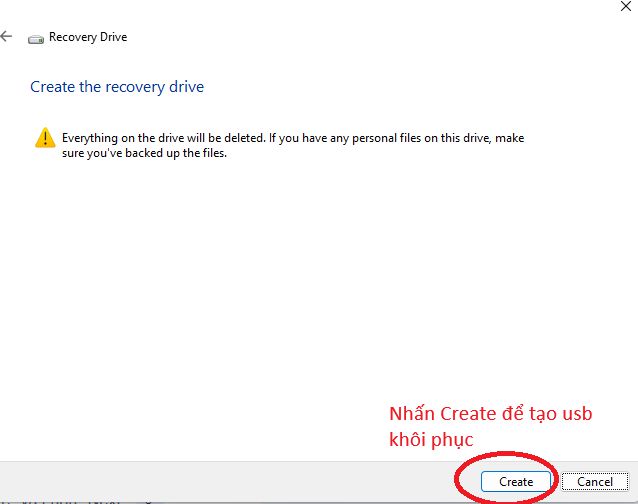Viewport: 638px width, 504px height.
Task: Click the red "Nhấn Create để tạo usb" annotation
Action: click(x=490, y=414)
